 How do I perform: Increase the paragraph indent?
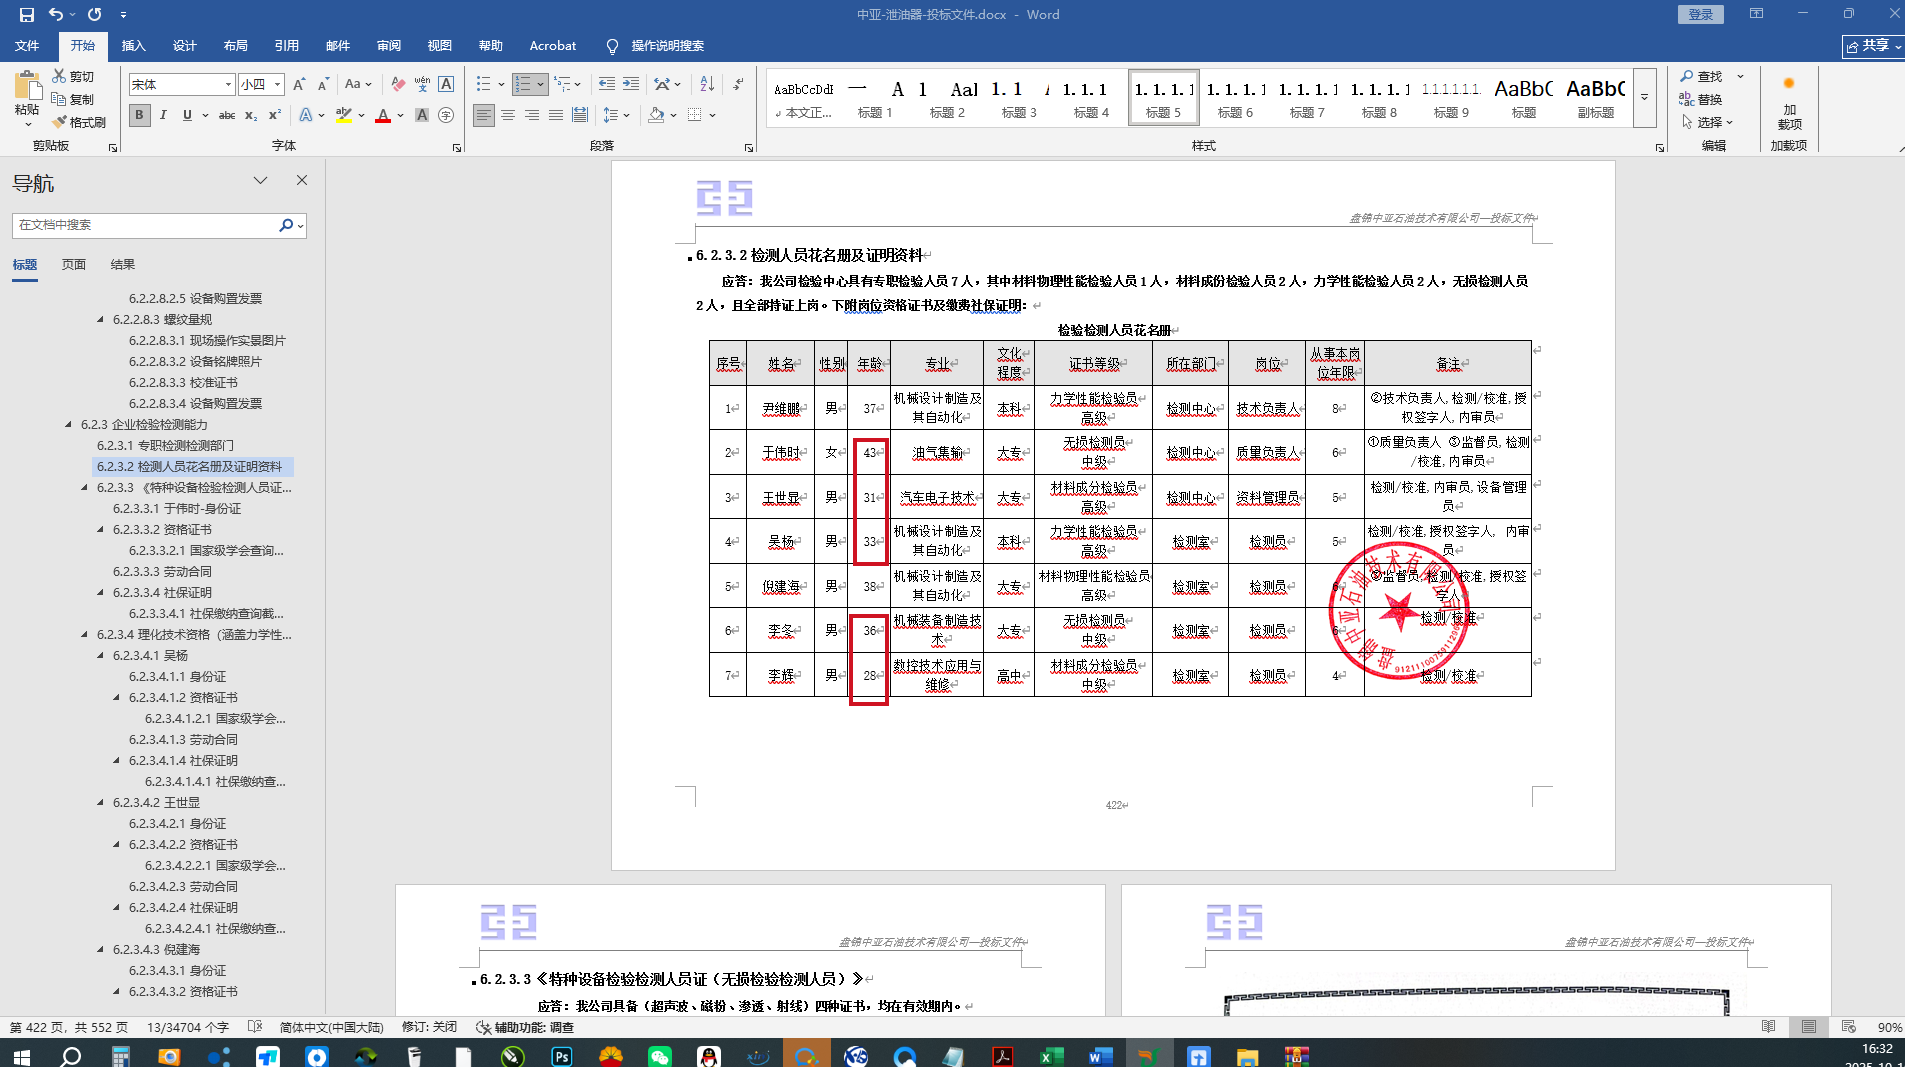pyautogui.click(x=631, y=85)
